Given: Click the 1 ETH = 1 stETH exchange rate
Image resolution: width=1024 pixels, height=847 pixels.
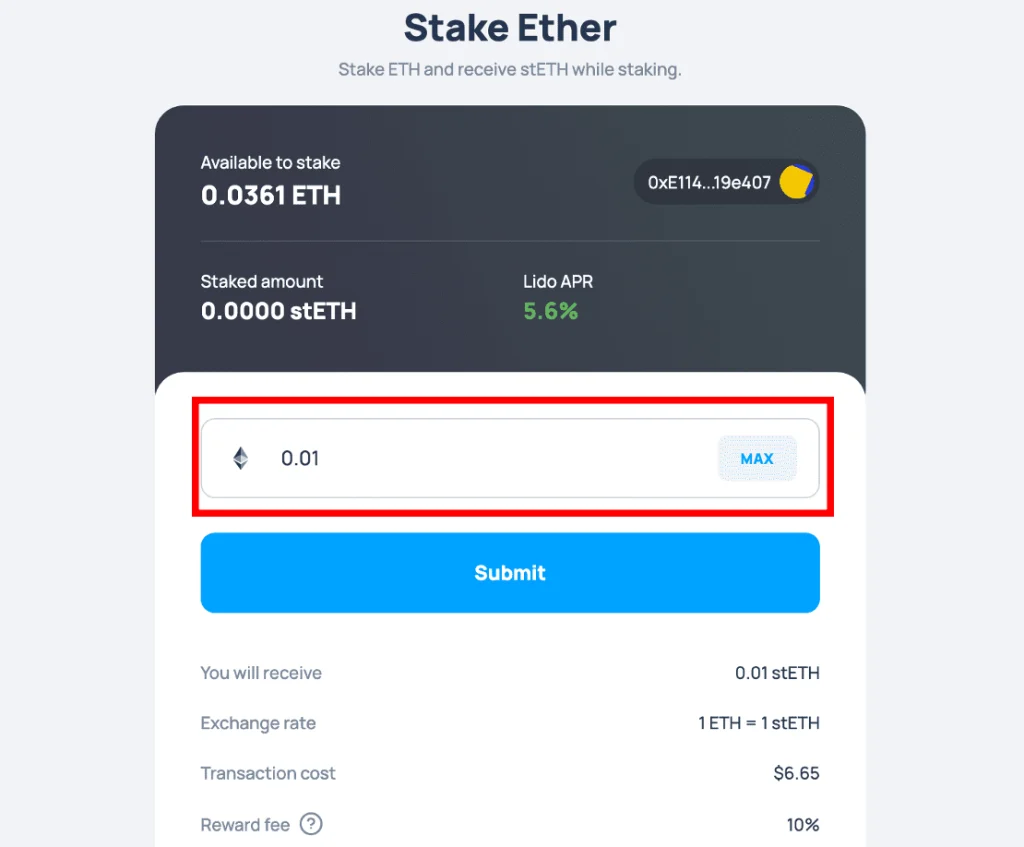Looking at the screenshot, I should pos(759,723).
